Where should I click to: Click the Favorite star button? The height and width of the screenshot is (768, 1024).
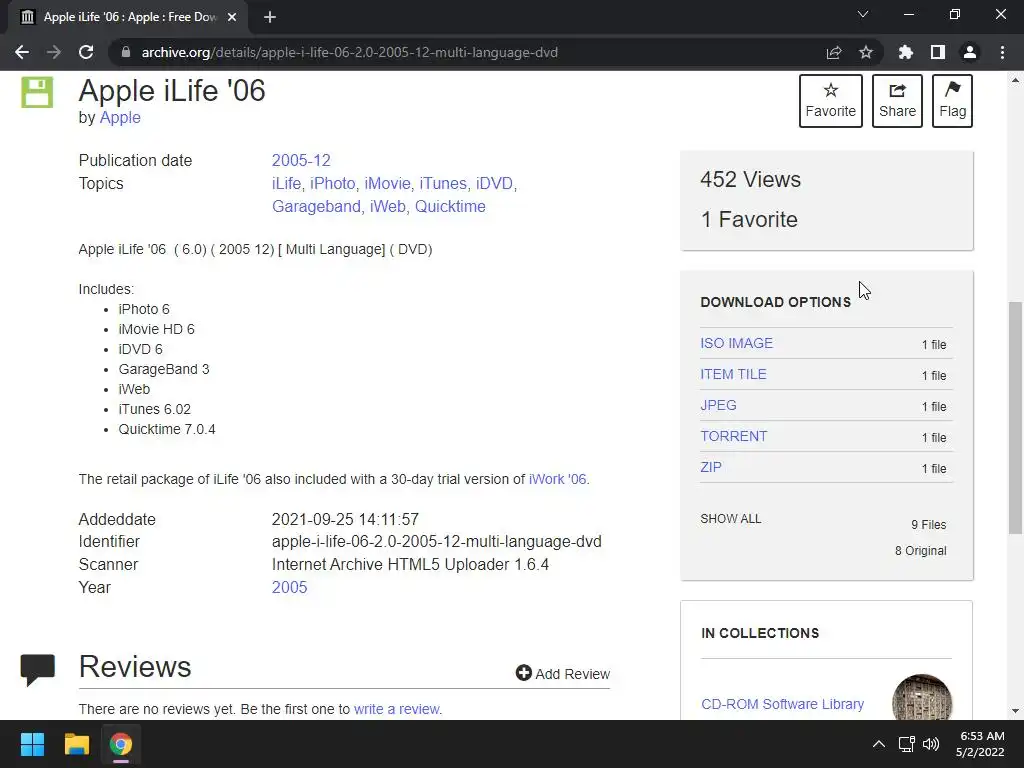(x=831, y=101)
